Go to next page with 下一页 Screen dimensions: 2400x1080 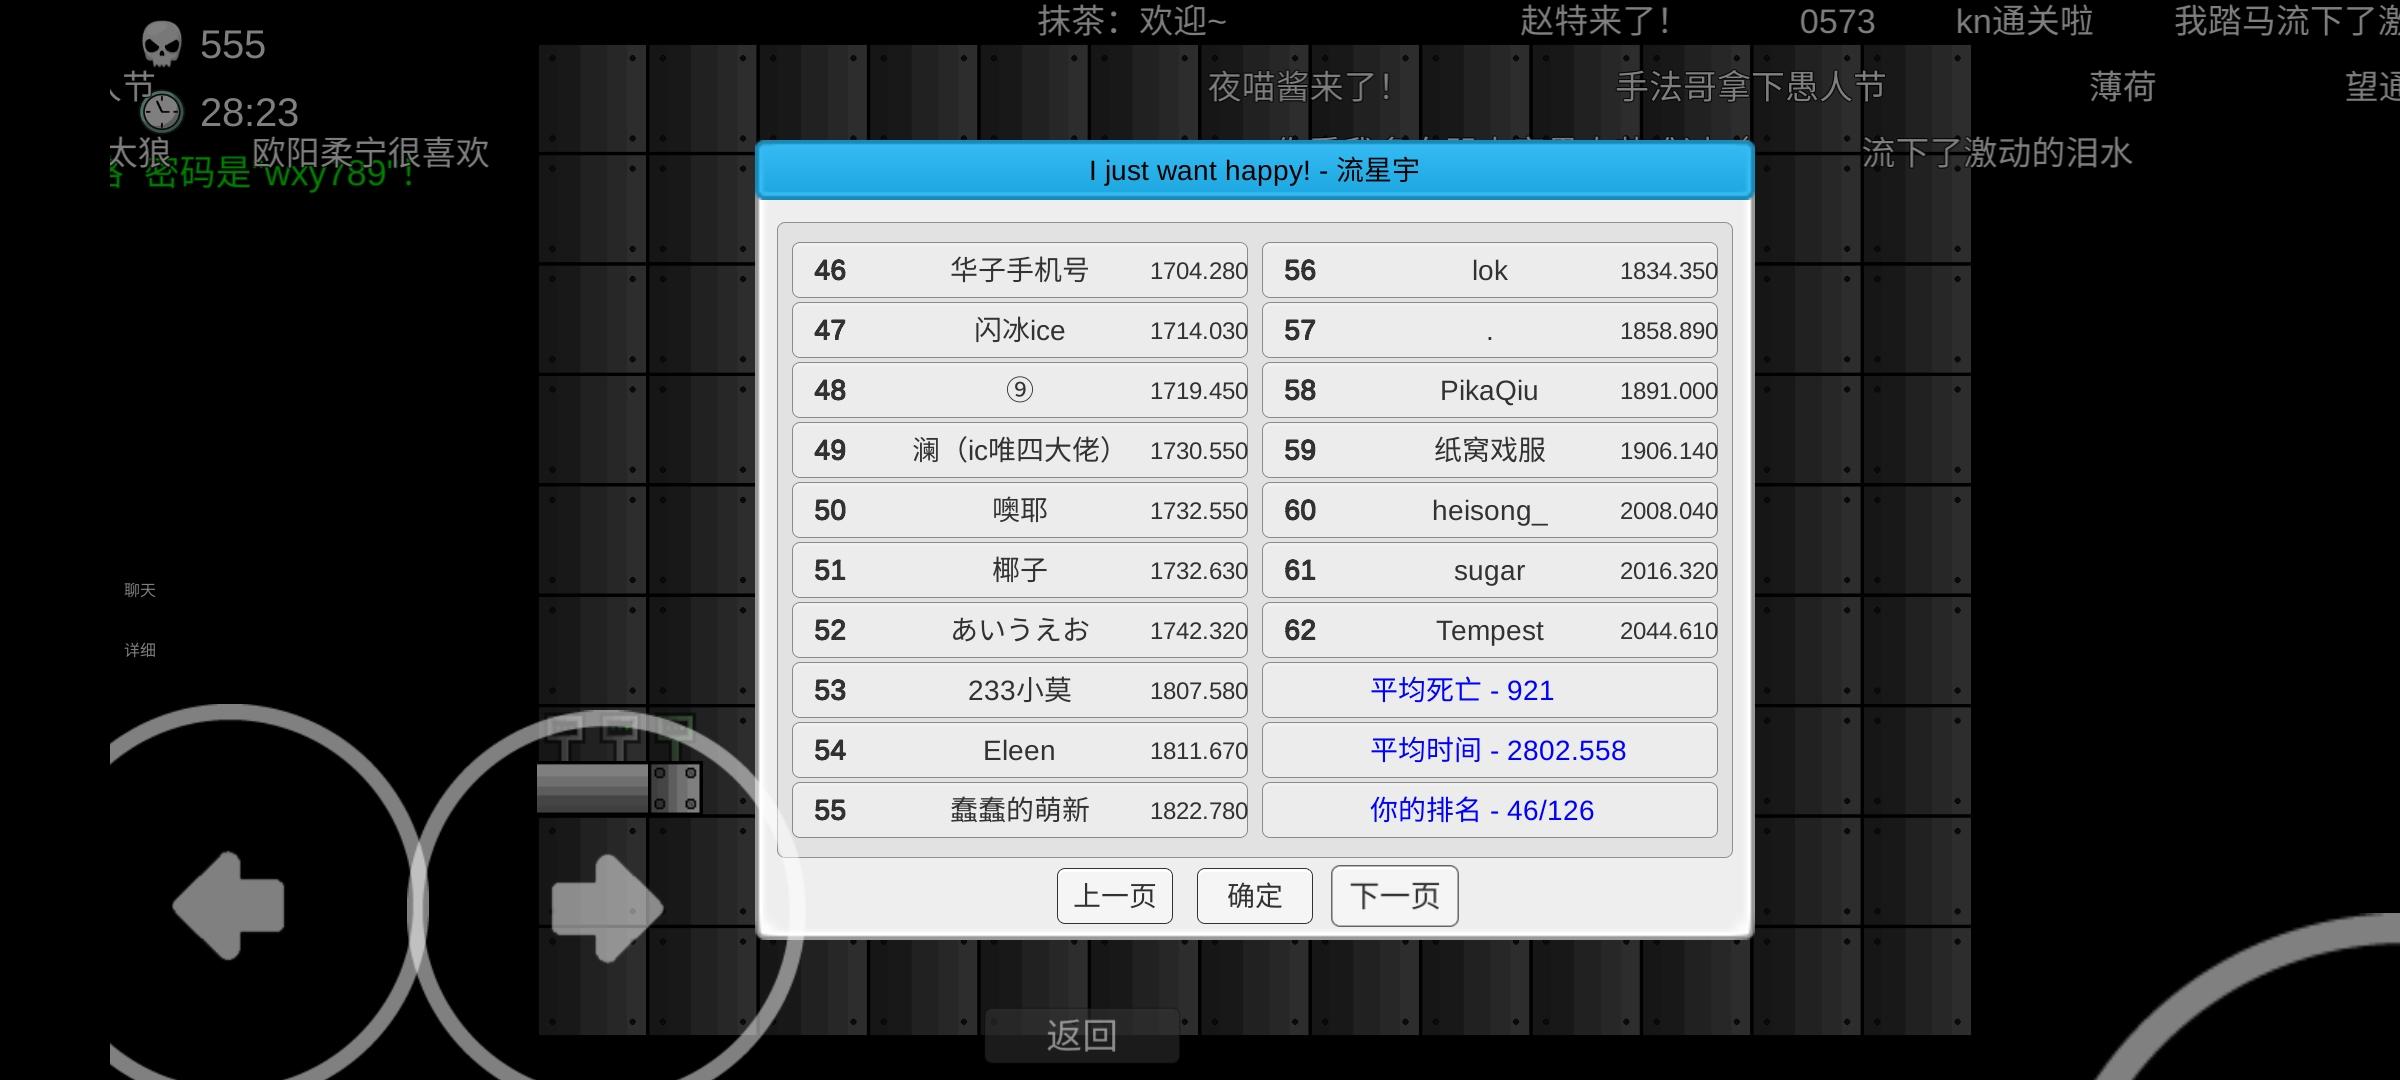pyautogui.click(x=1394, y=895)
